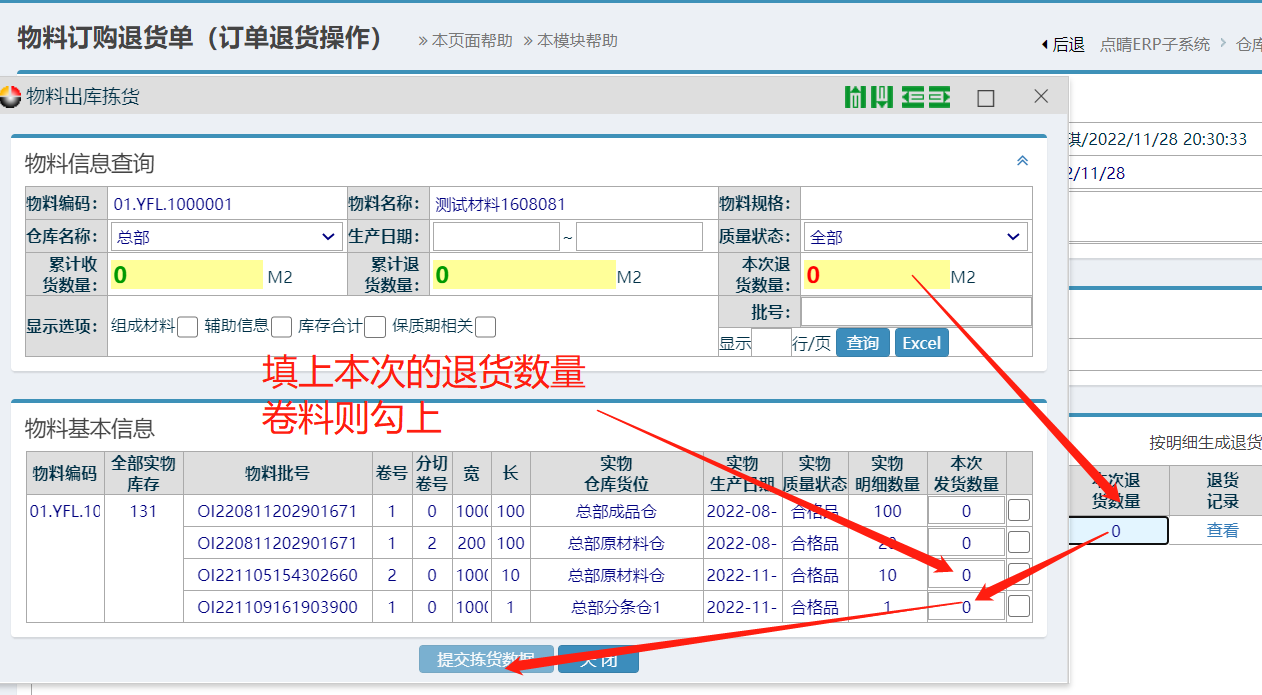Open 本页面帮助 link
This screenshot has height=695, width=1262.
click(x=465, y=41)
